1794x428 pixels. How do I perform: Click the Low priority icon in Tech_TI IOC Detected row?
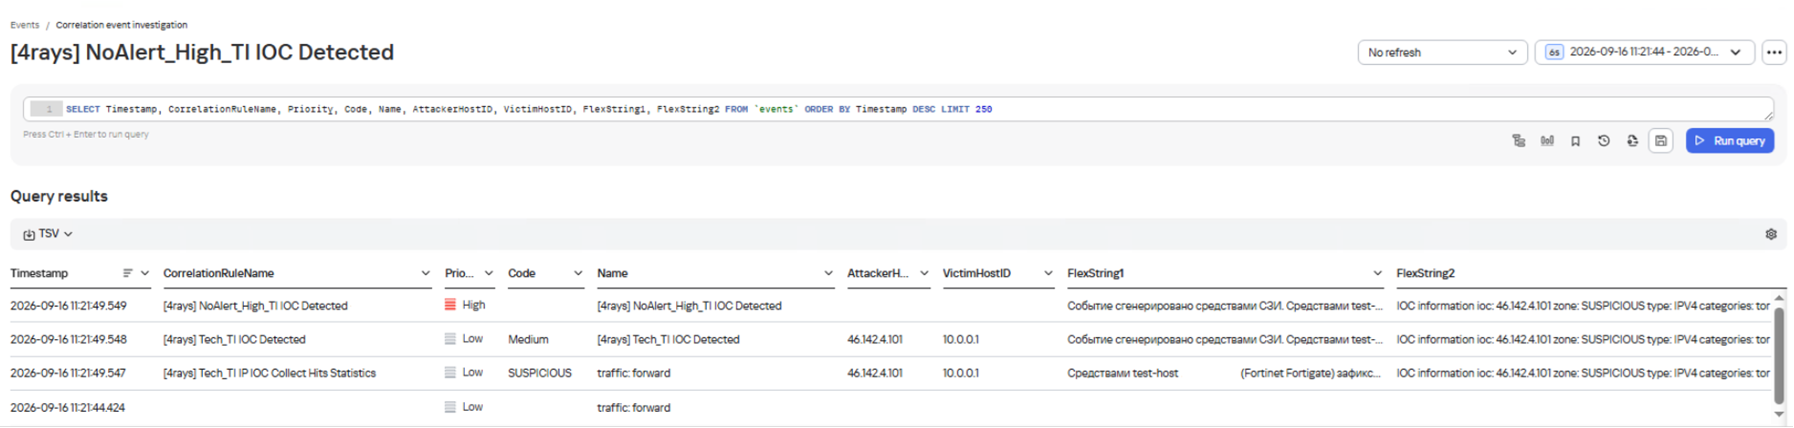[x=450, y=339]
